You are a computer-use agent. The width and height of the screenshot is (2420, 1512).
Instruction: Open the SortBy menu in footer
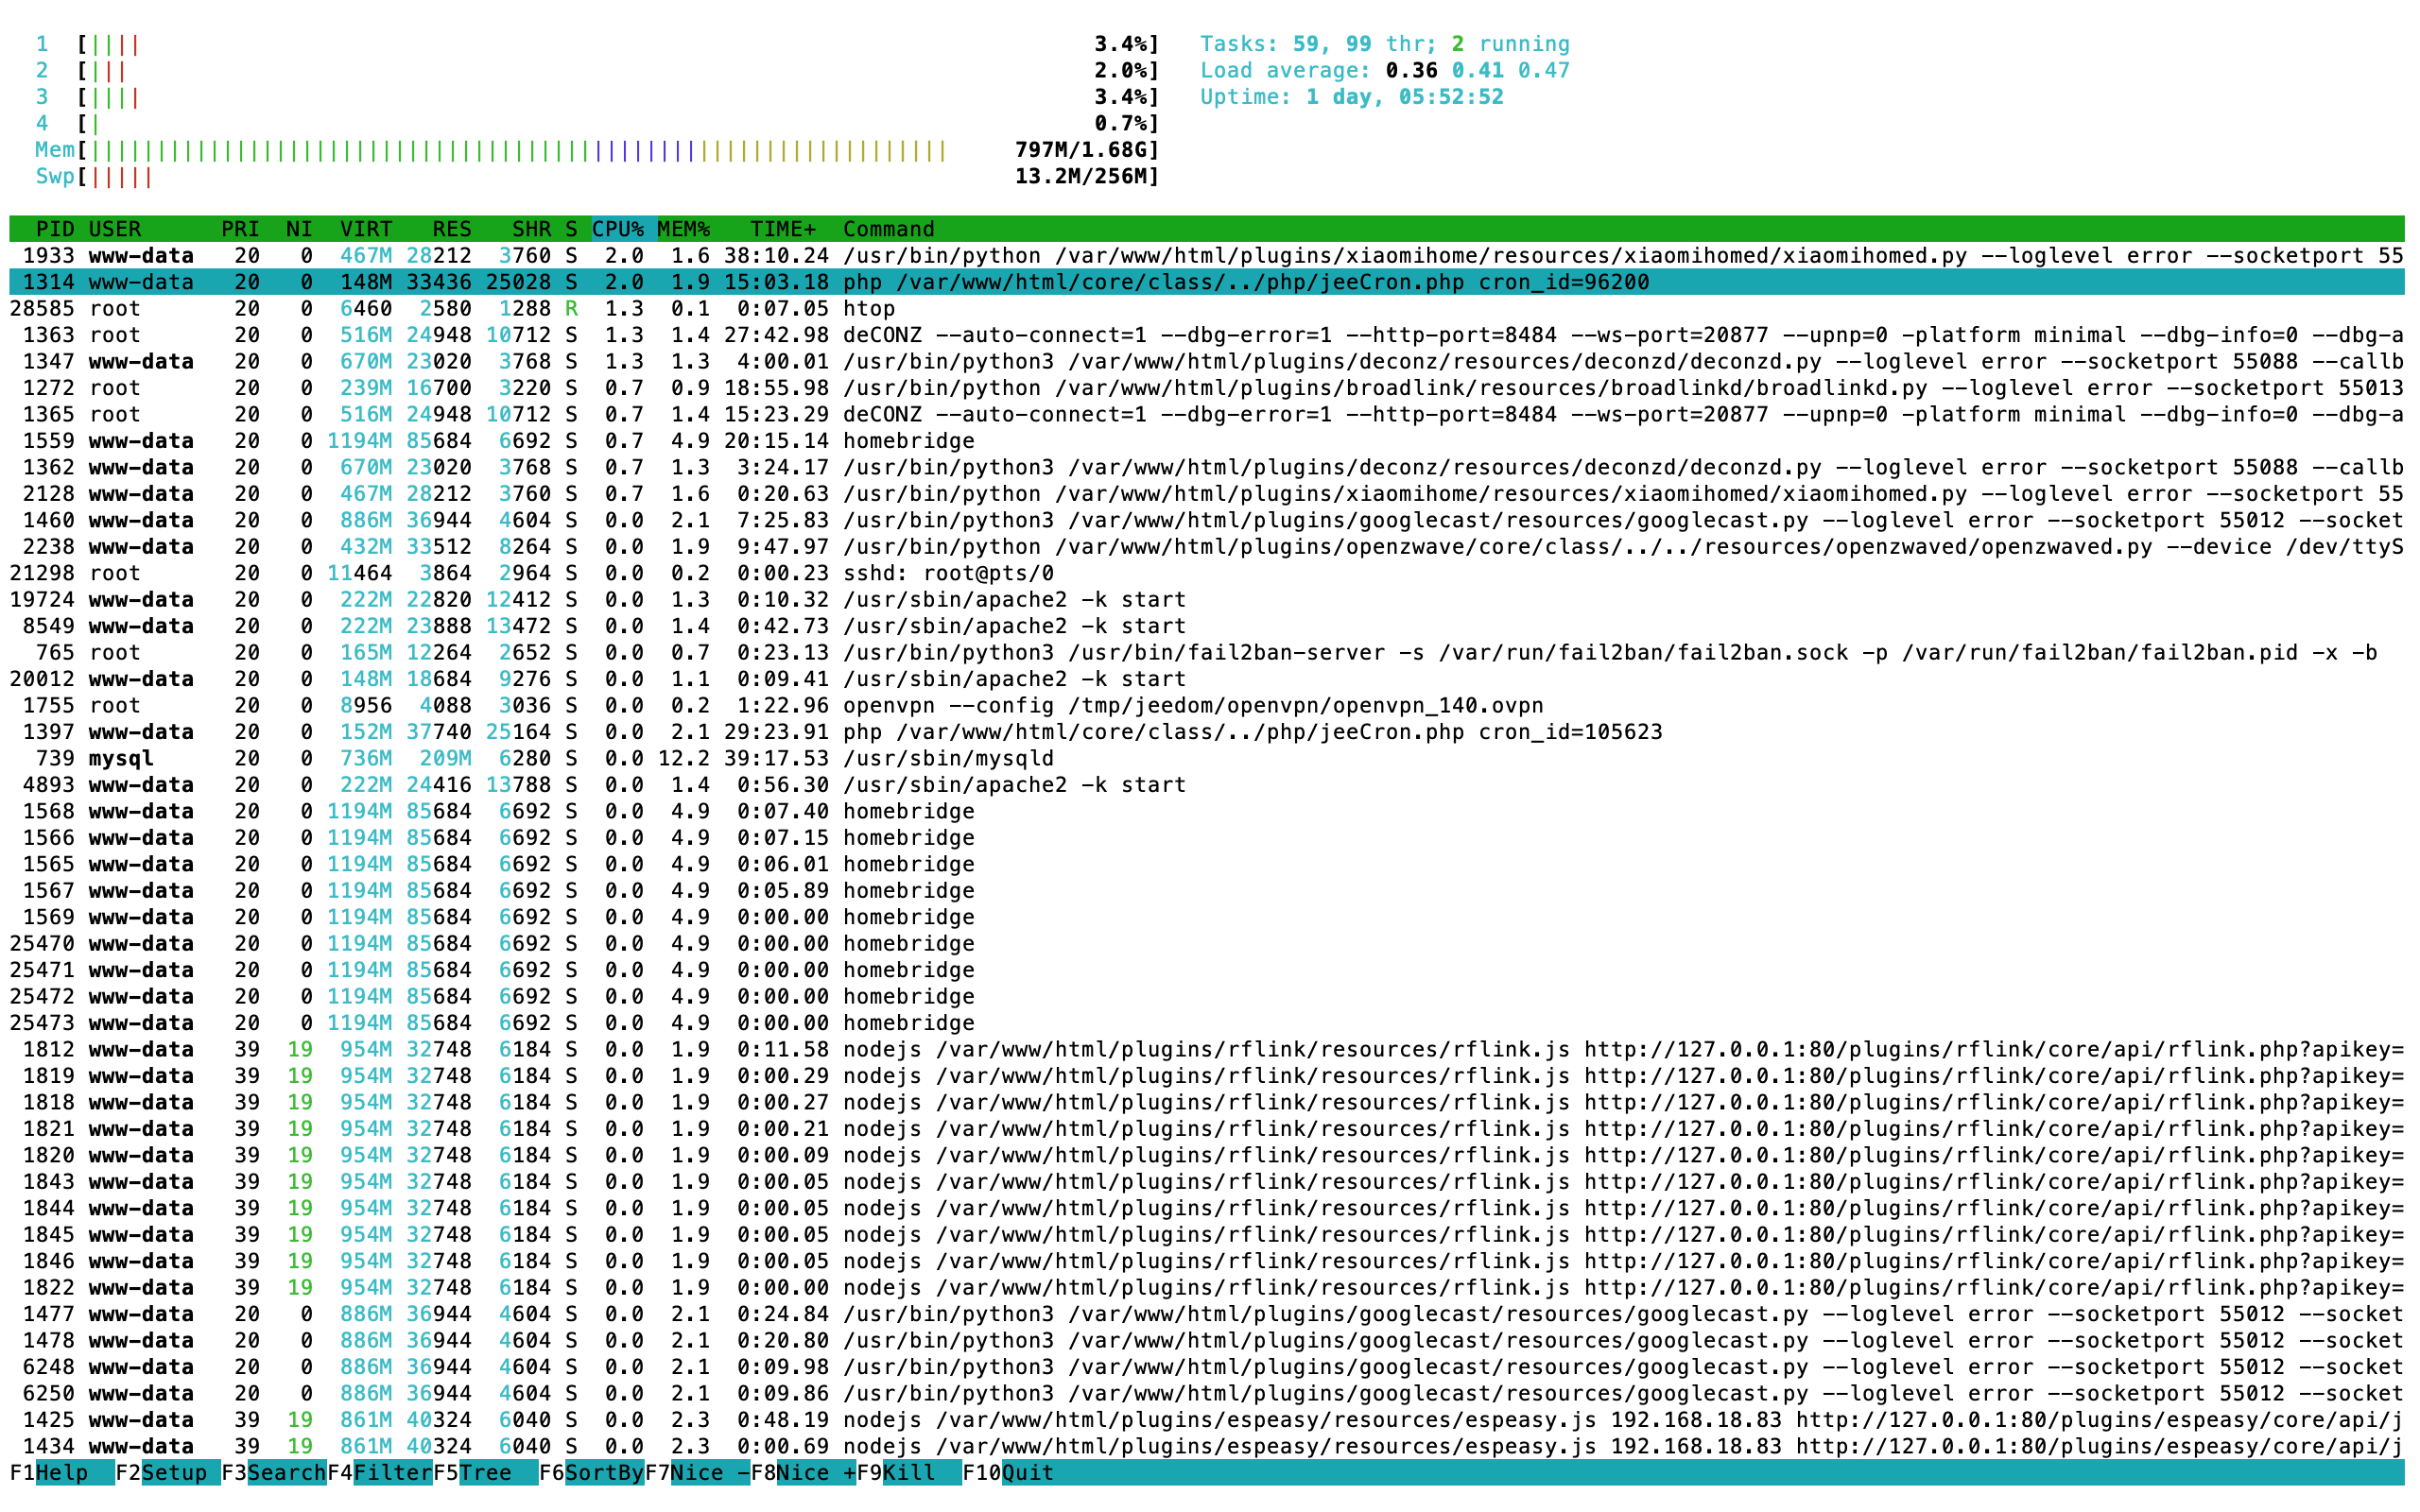(x=592, y=1472)
